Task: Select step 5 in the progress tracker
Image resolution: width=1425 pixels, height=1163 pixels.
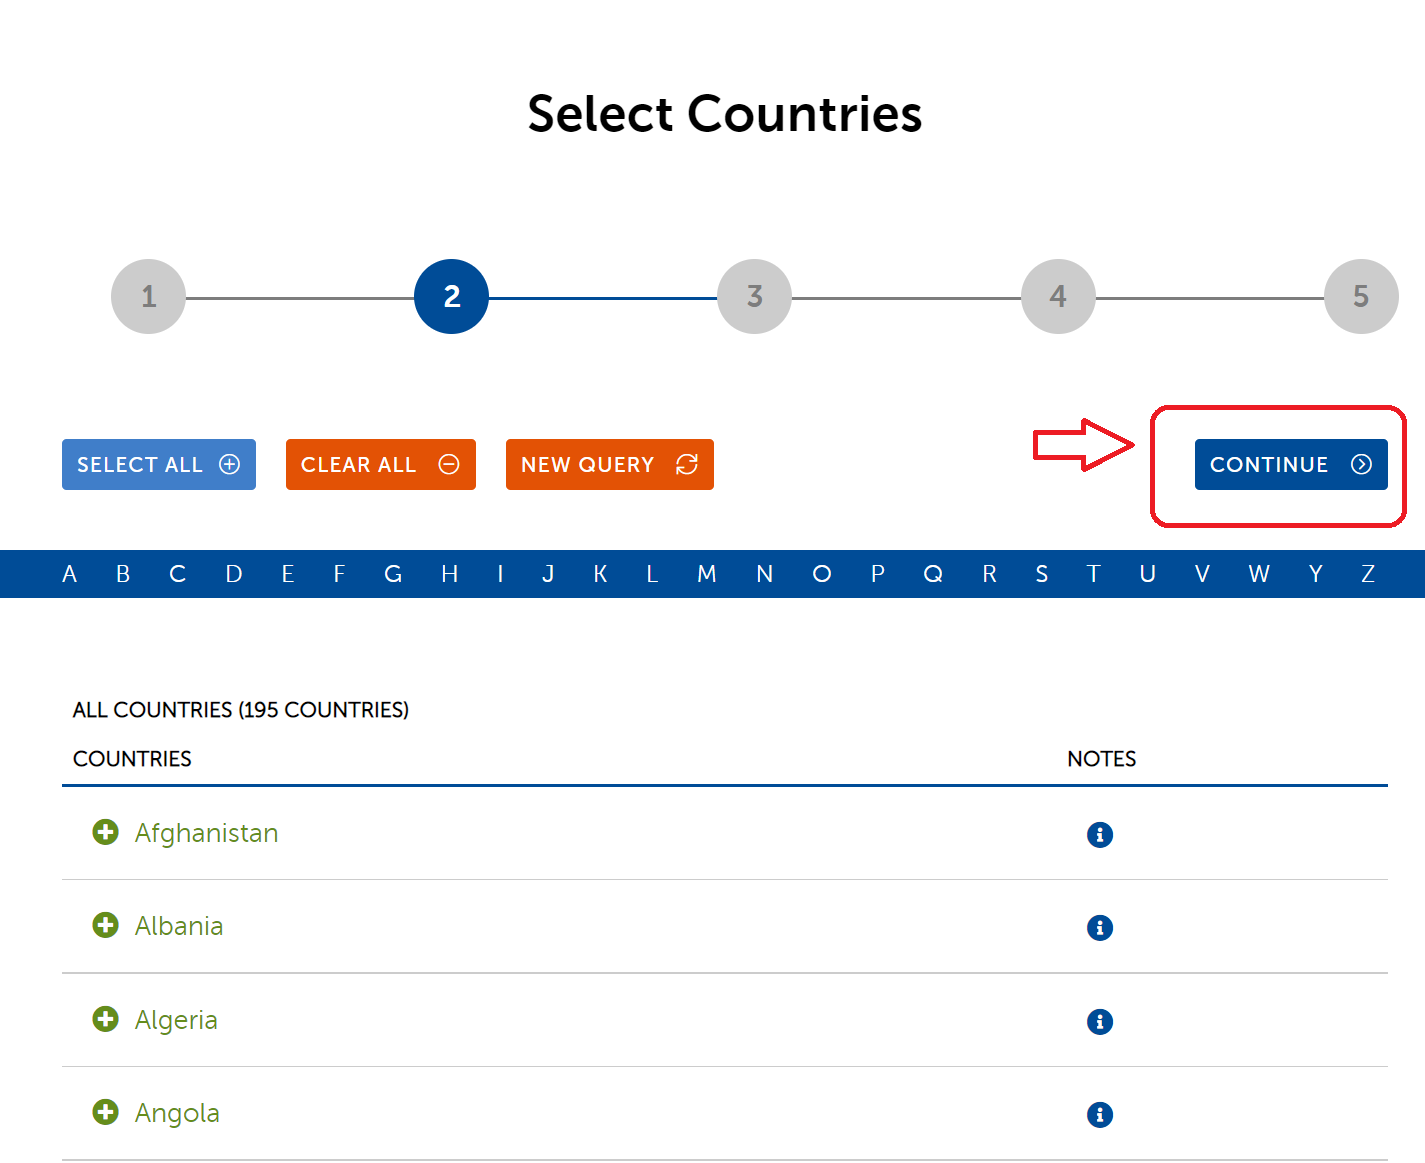Action: 1360,296
